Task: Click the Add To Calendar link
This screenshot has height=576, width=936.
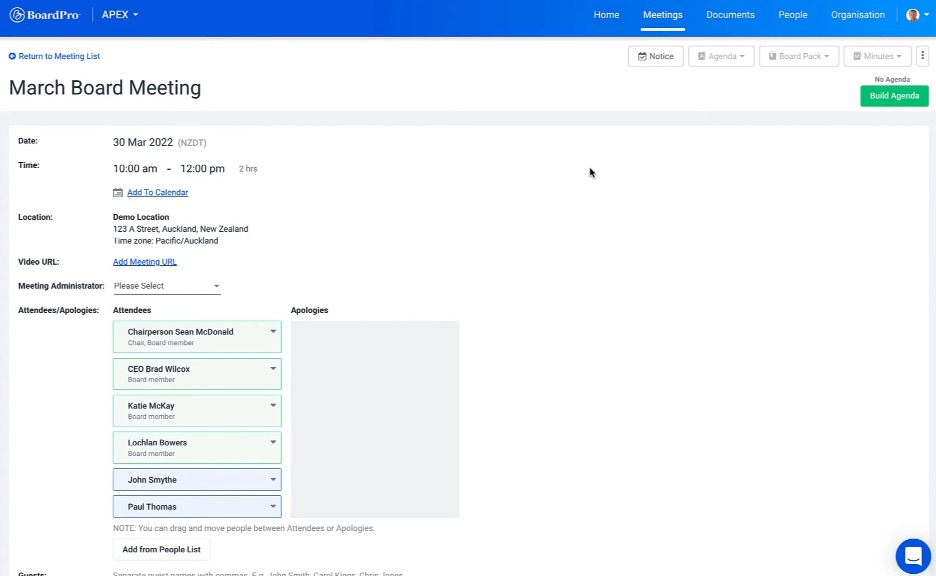Action: (158, 192)
